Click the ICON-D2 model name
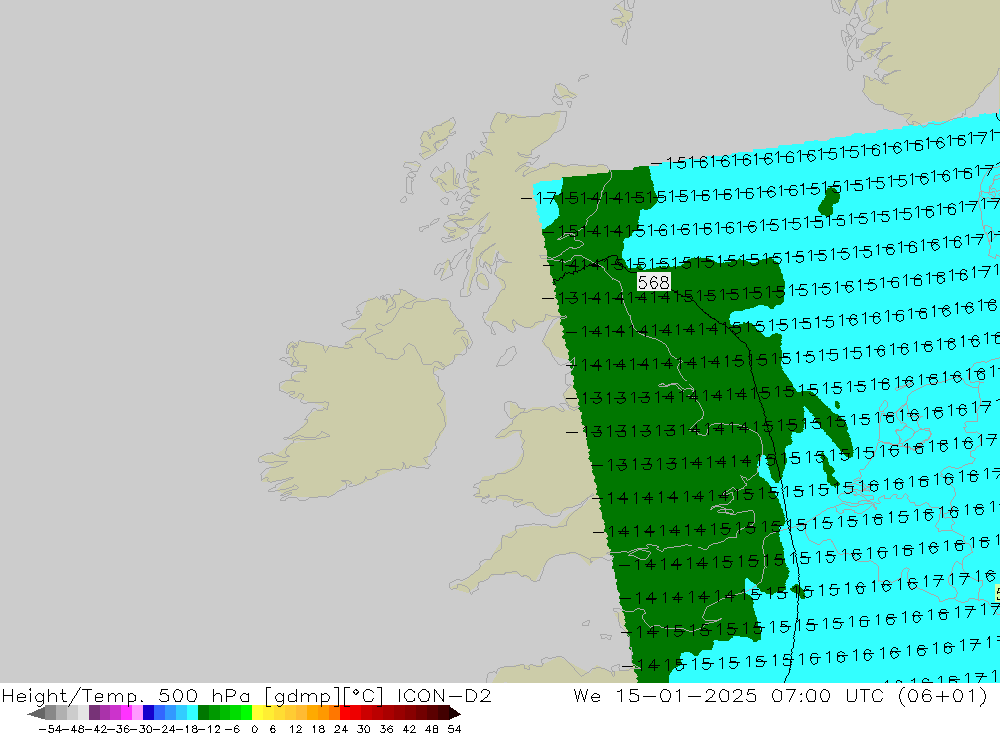The image size is (1000, 733). coord(444,695)
